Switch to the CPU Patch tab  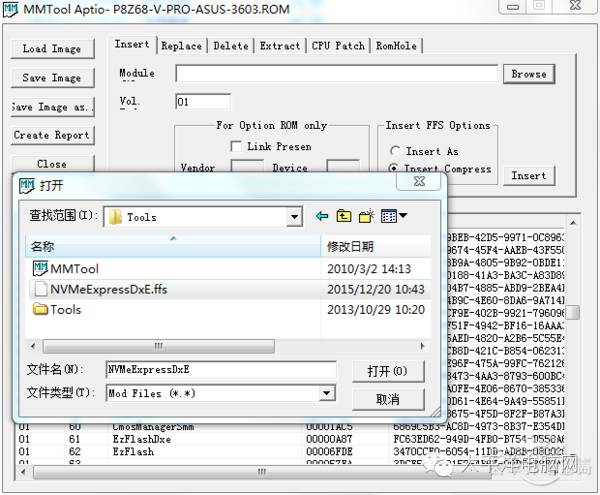pyautogui.click(x=338, y=46)
